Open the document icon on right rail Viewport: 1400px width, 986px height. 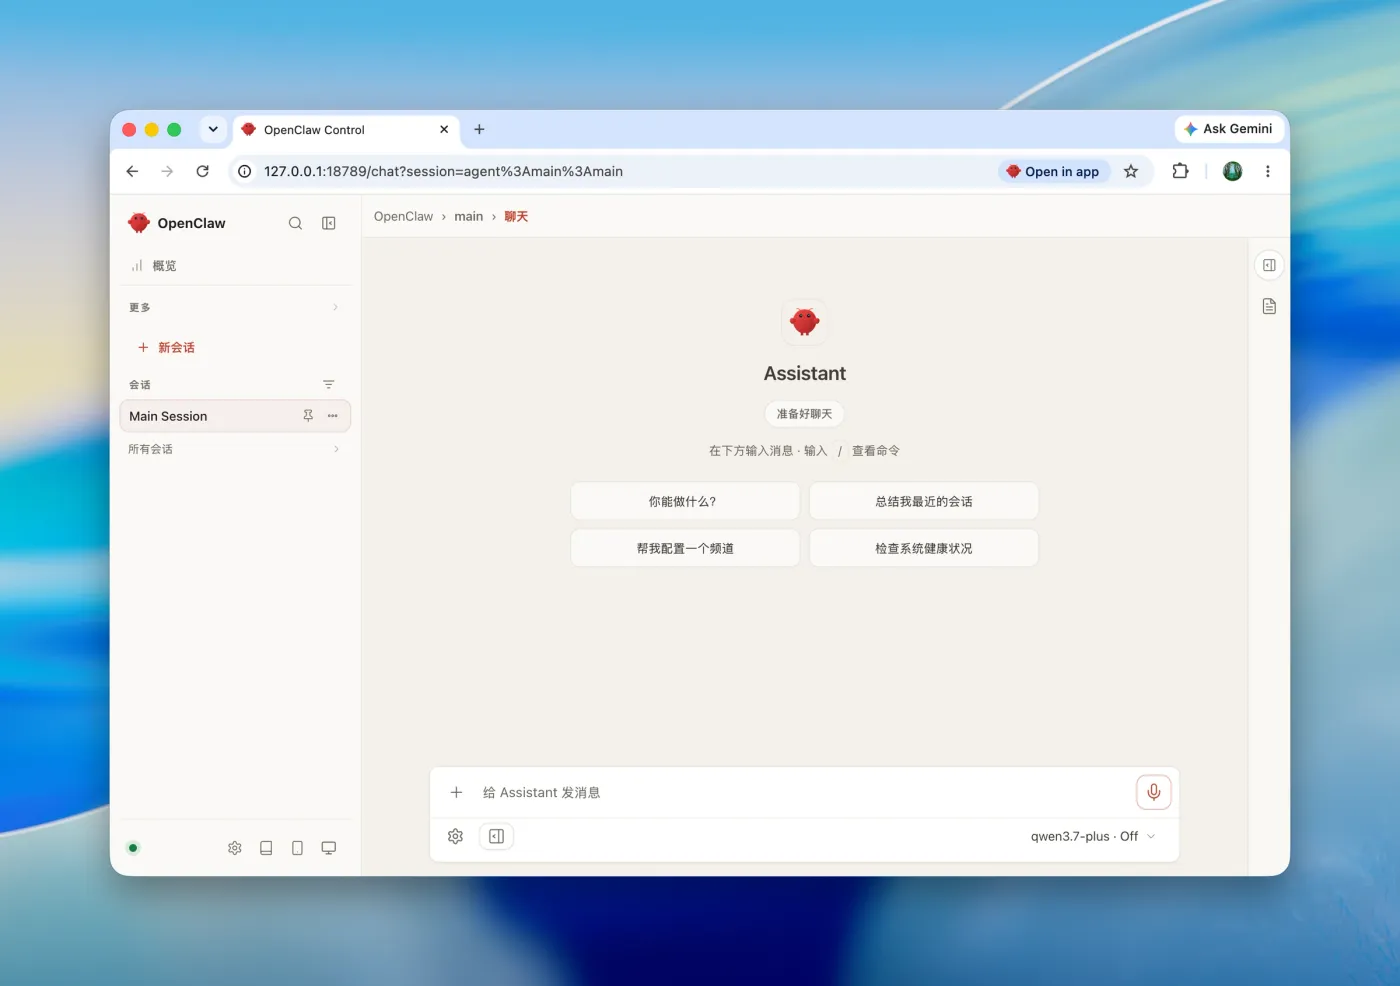pos(1269,306)
